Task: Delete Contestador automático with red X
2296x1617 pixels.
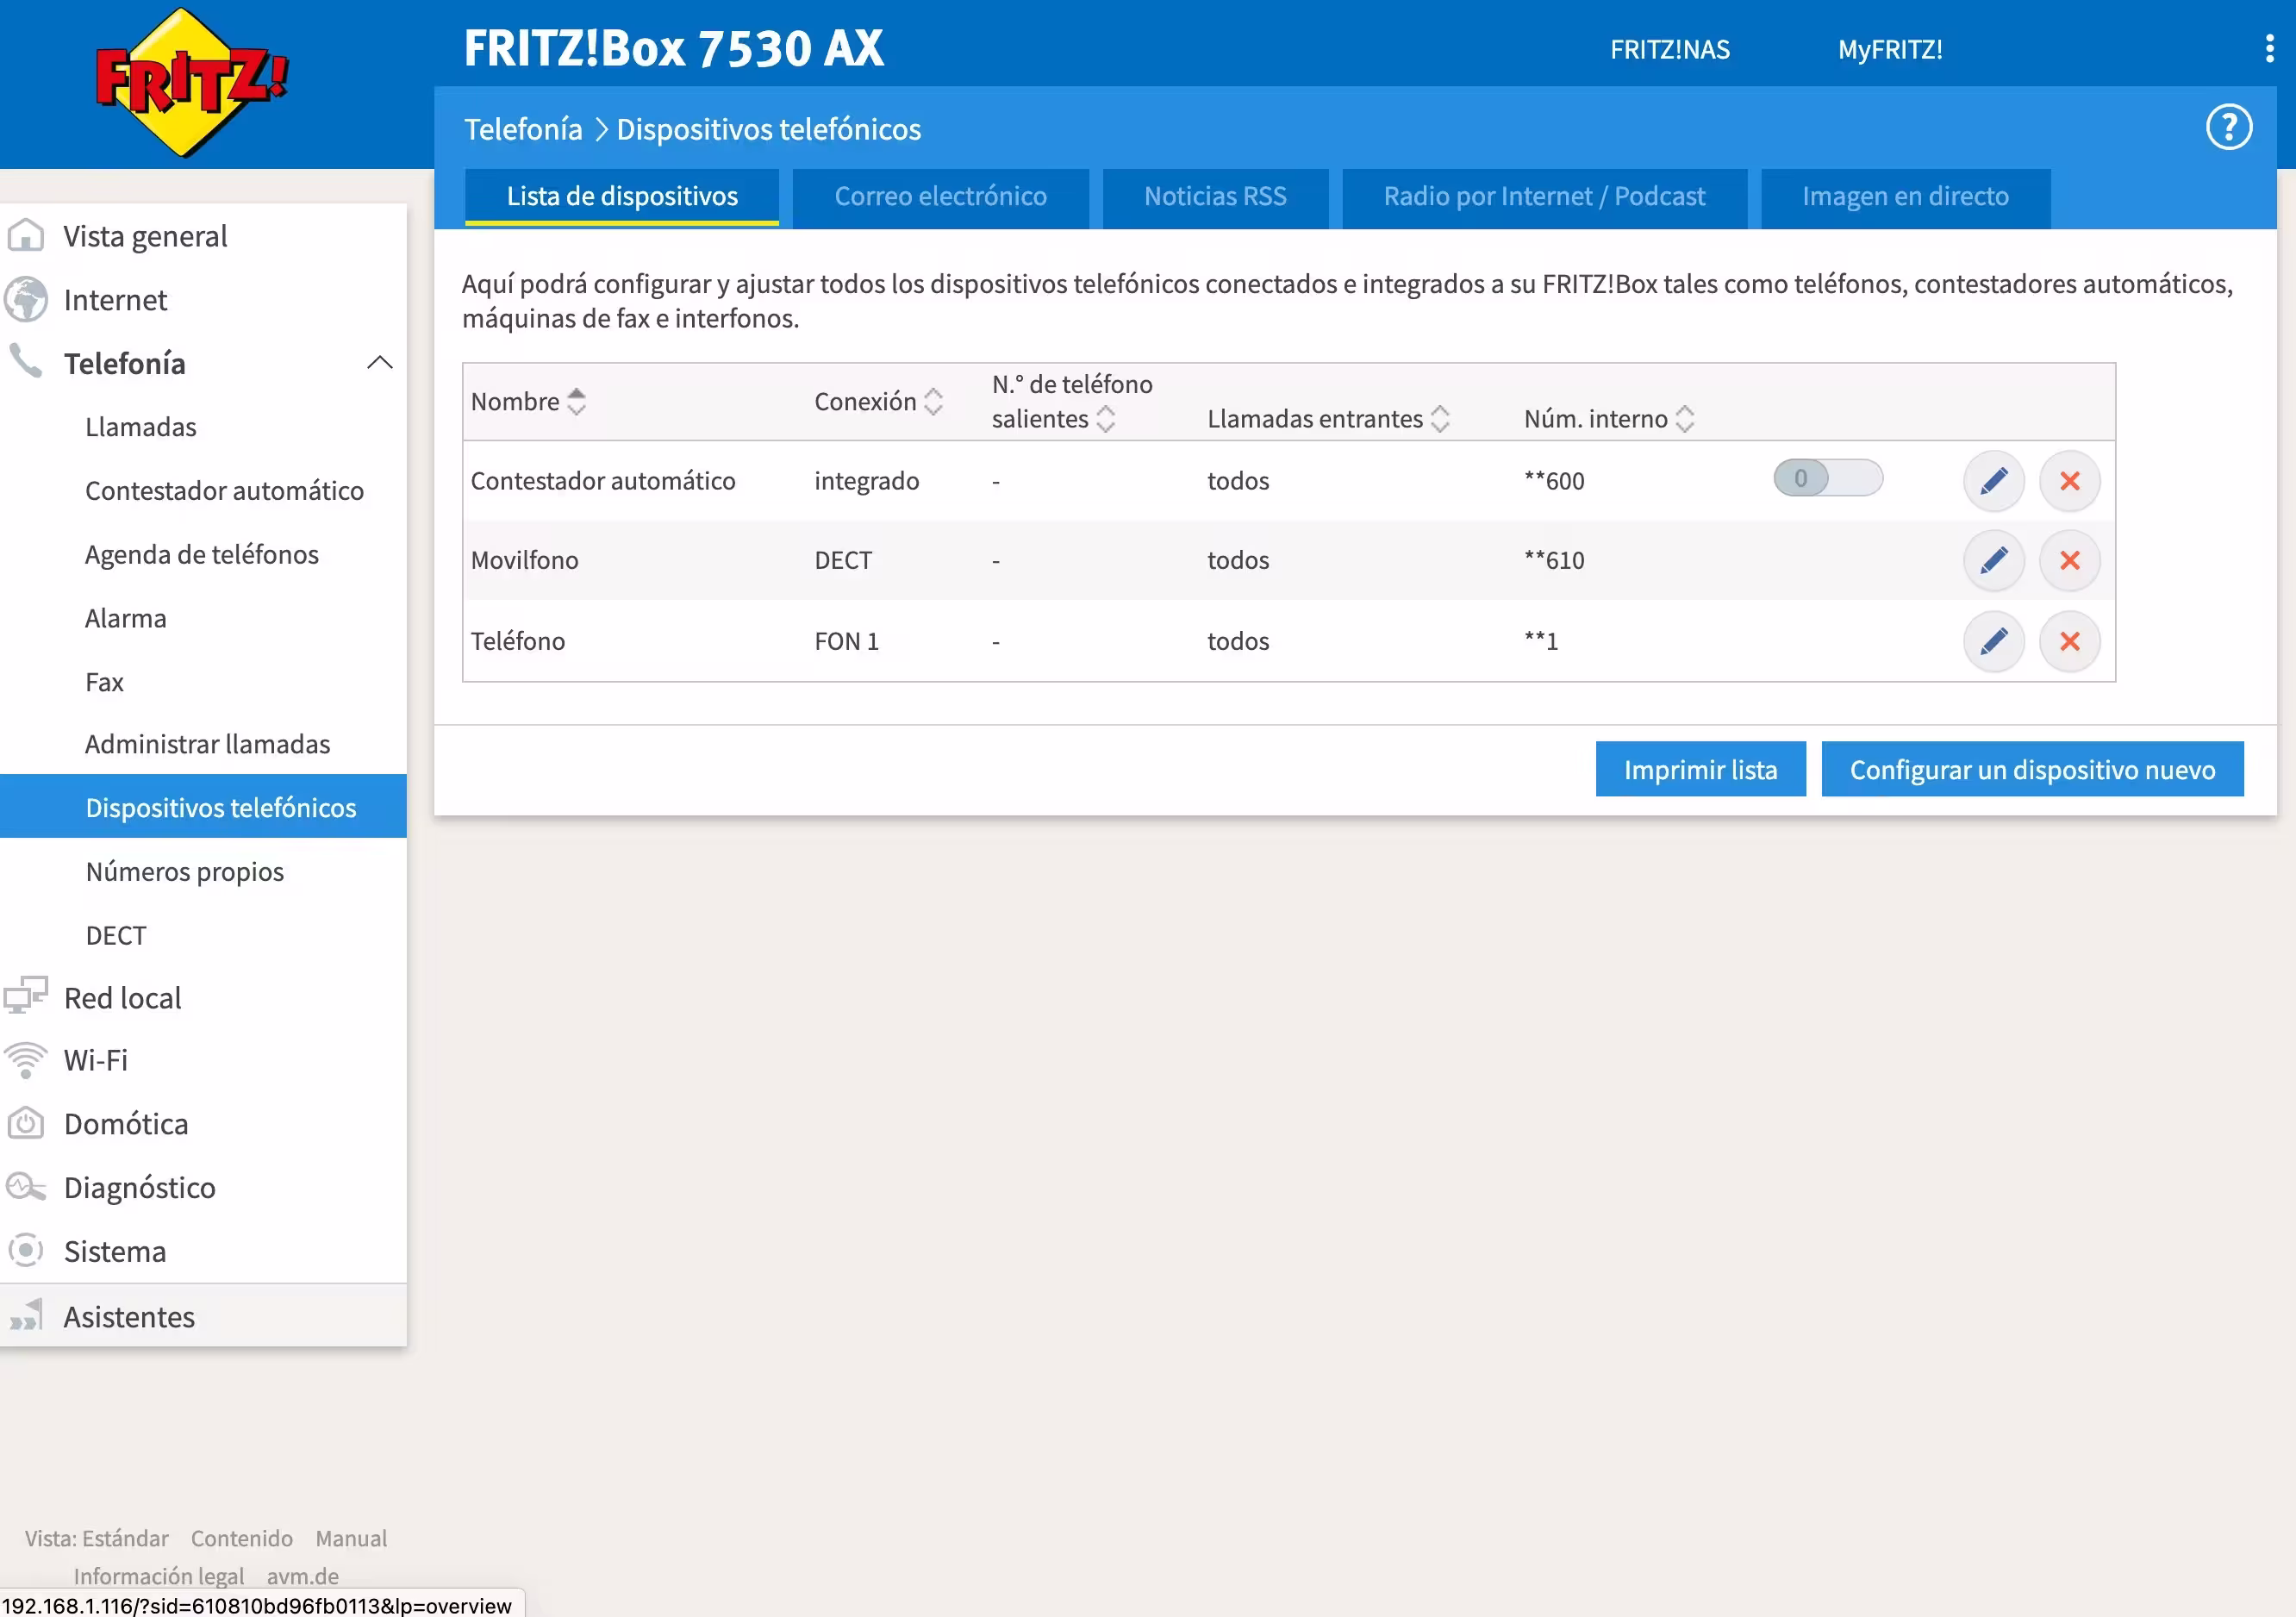Action: click(x=2069, y=481)
